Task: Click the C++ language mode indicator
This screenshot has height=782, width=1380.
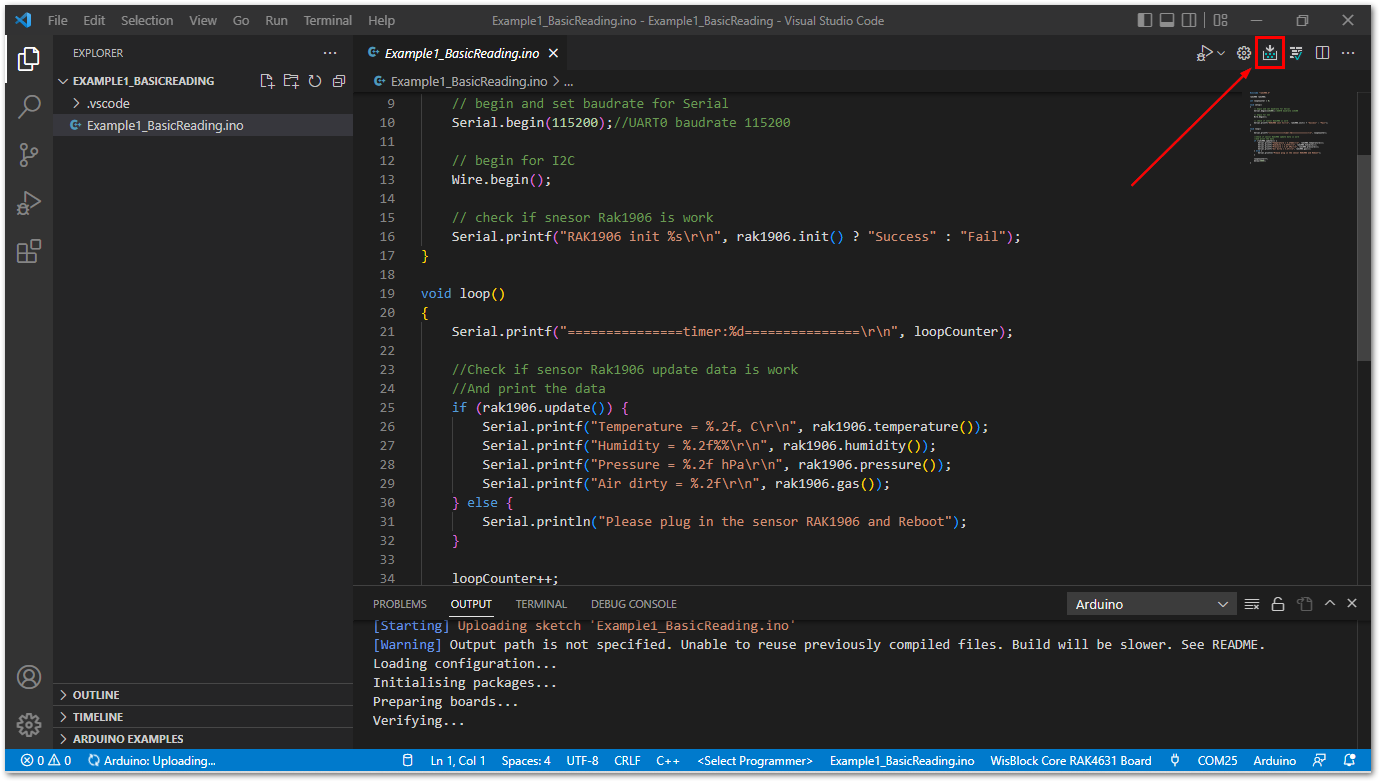Action: (x=668, y=761)
